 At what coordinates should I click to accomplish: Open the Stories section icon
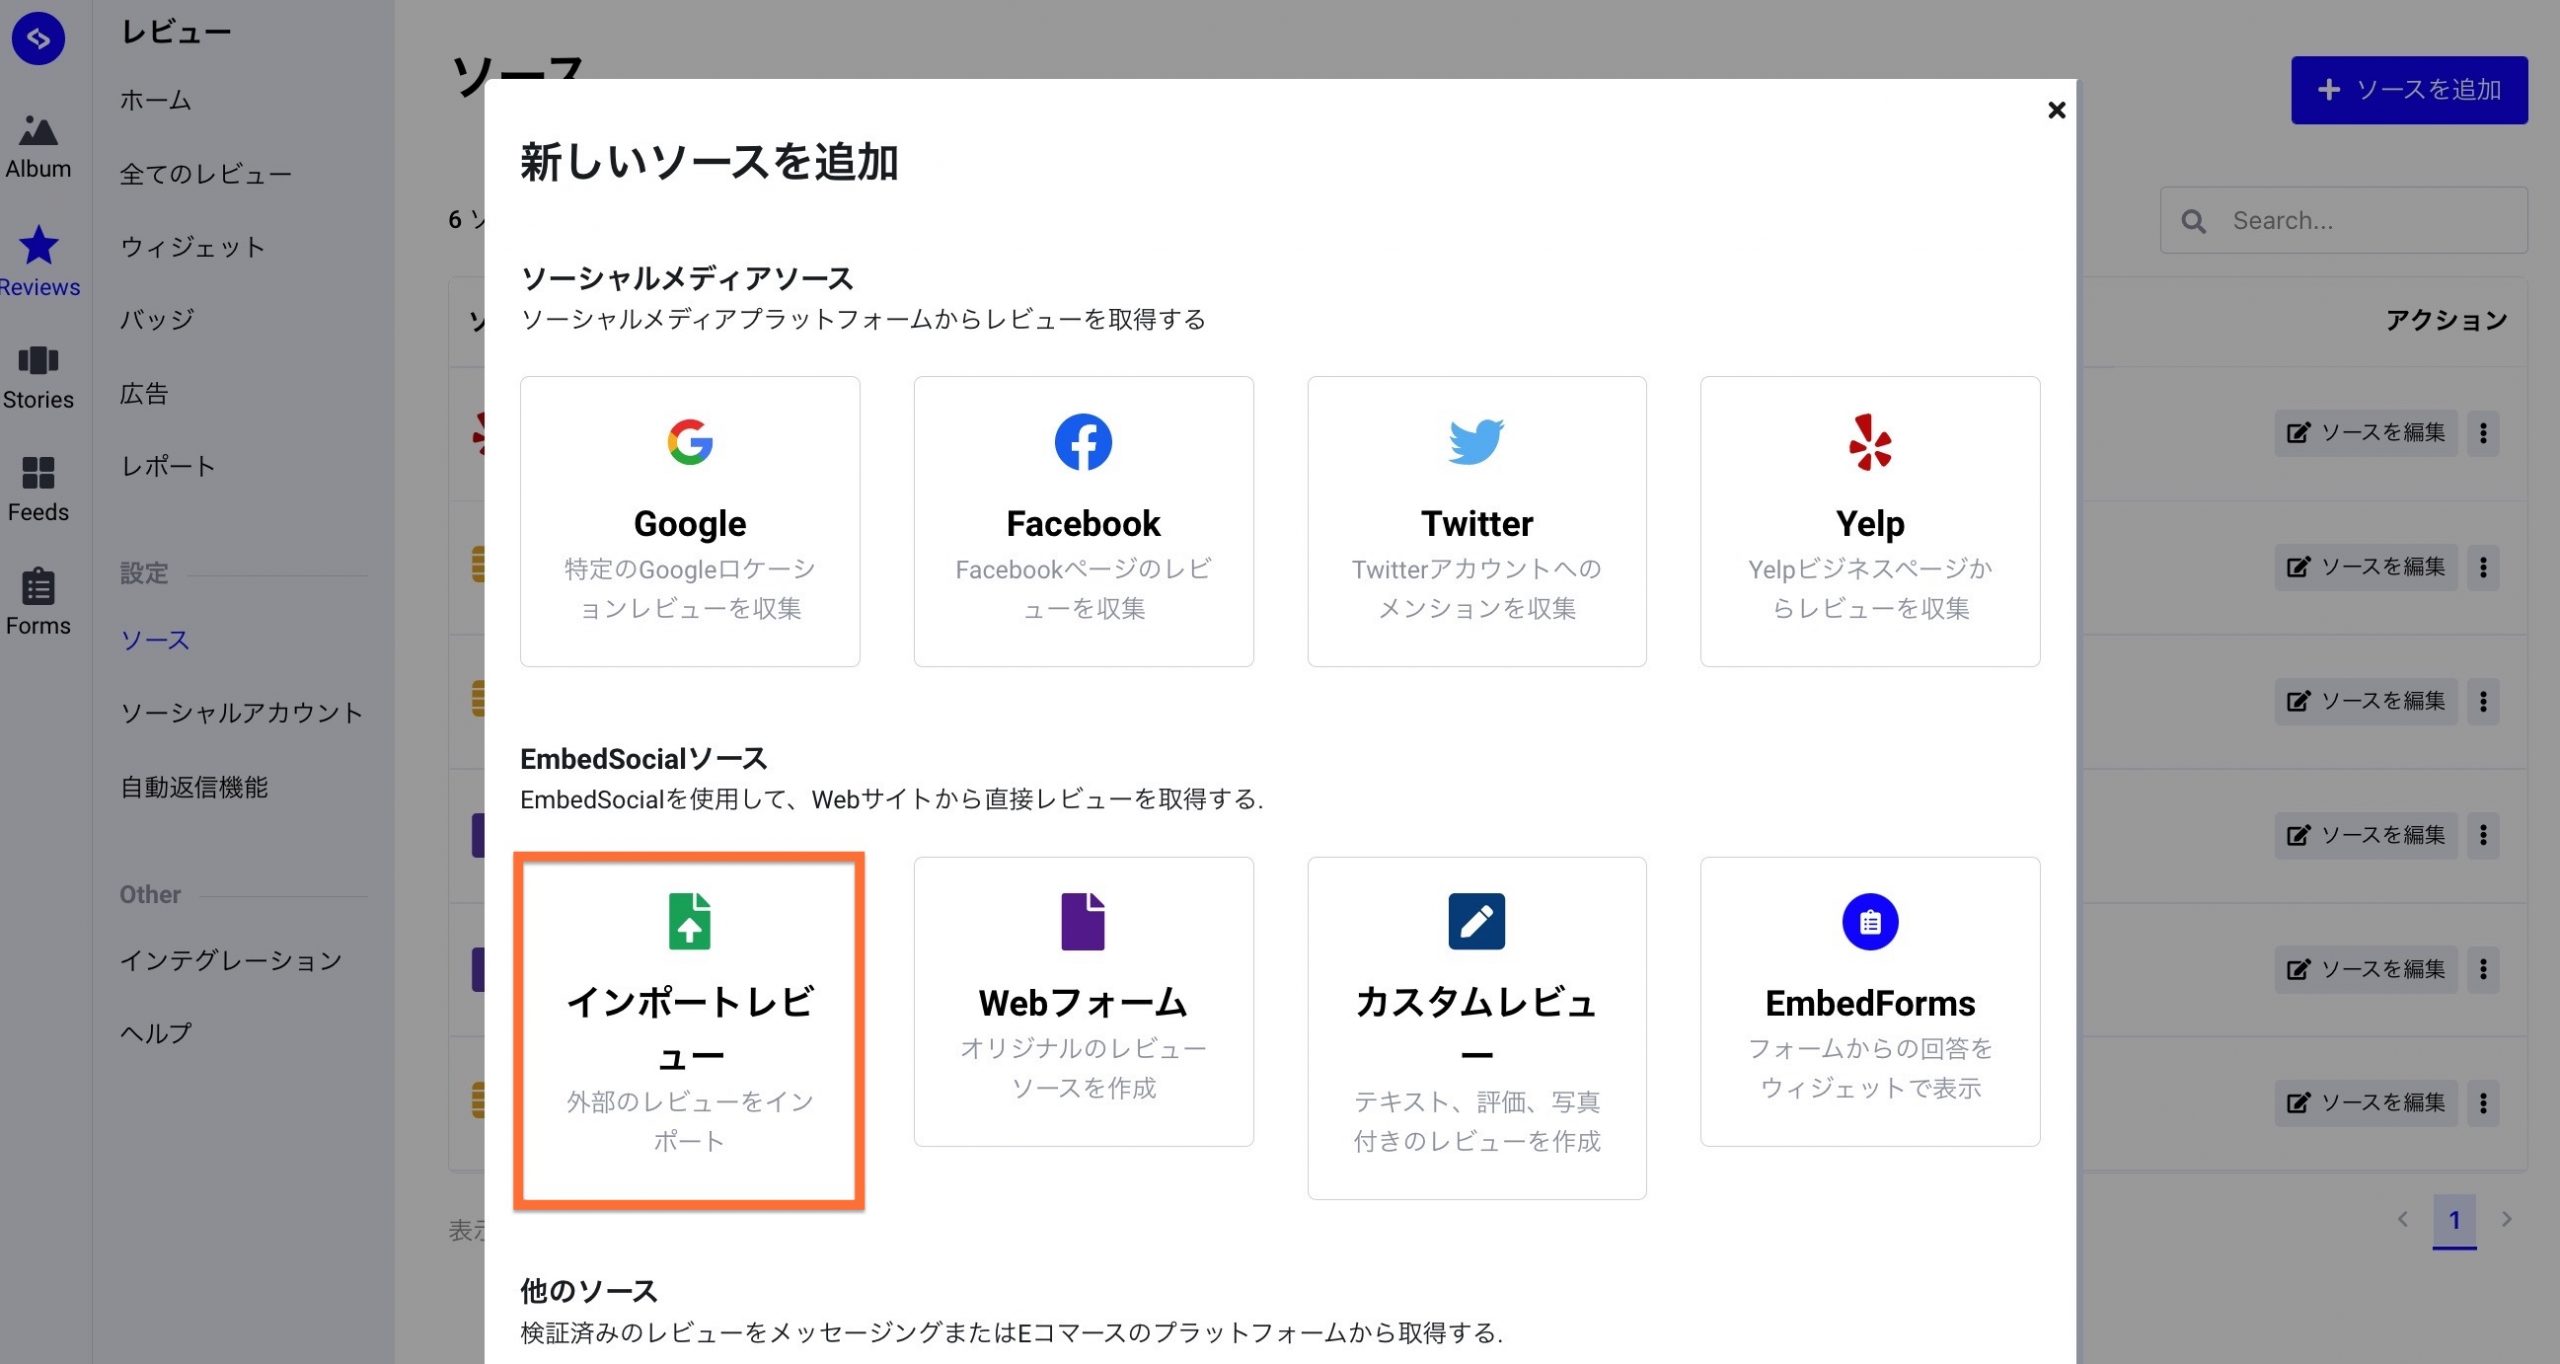coord(38,360)
